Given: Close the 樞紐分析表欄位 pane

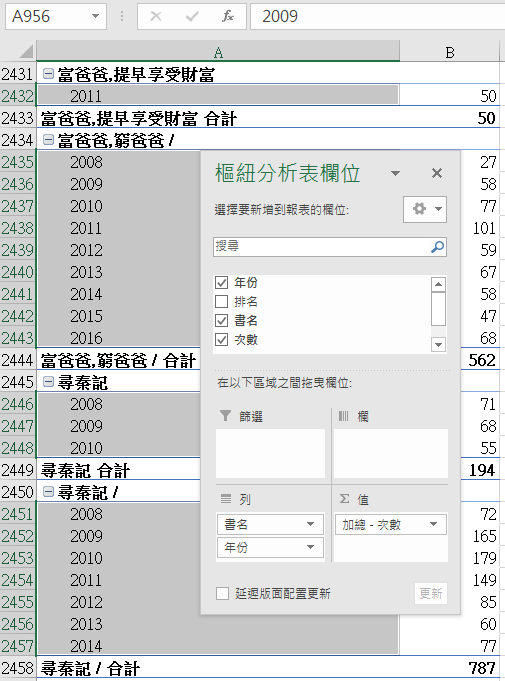Looking at the screenshot, I should click(437, 173).
